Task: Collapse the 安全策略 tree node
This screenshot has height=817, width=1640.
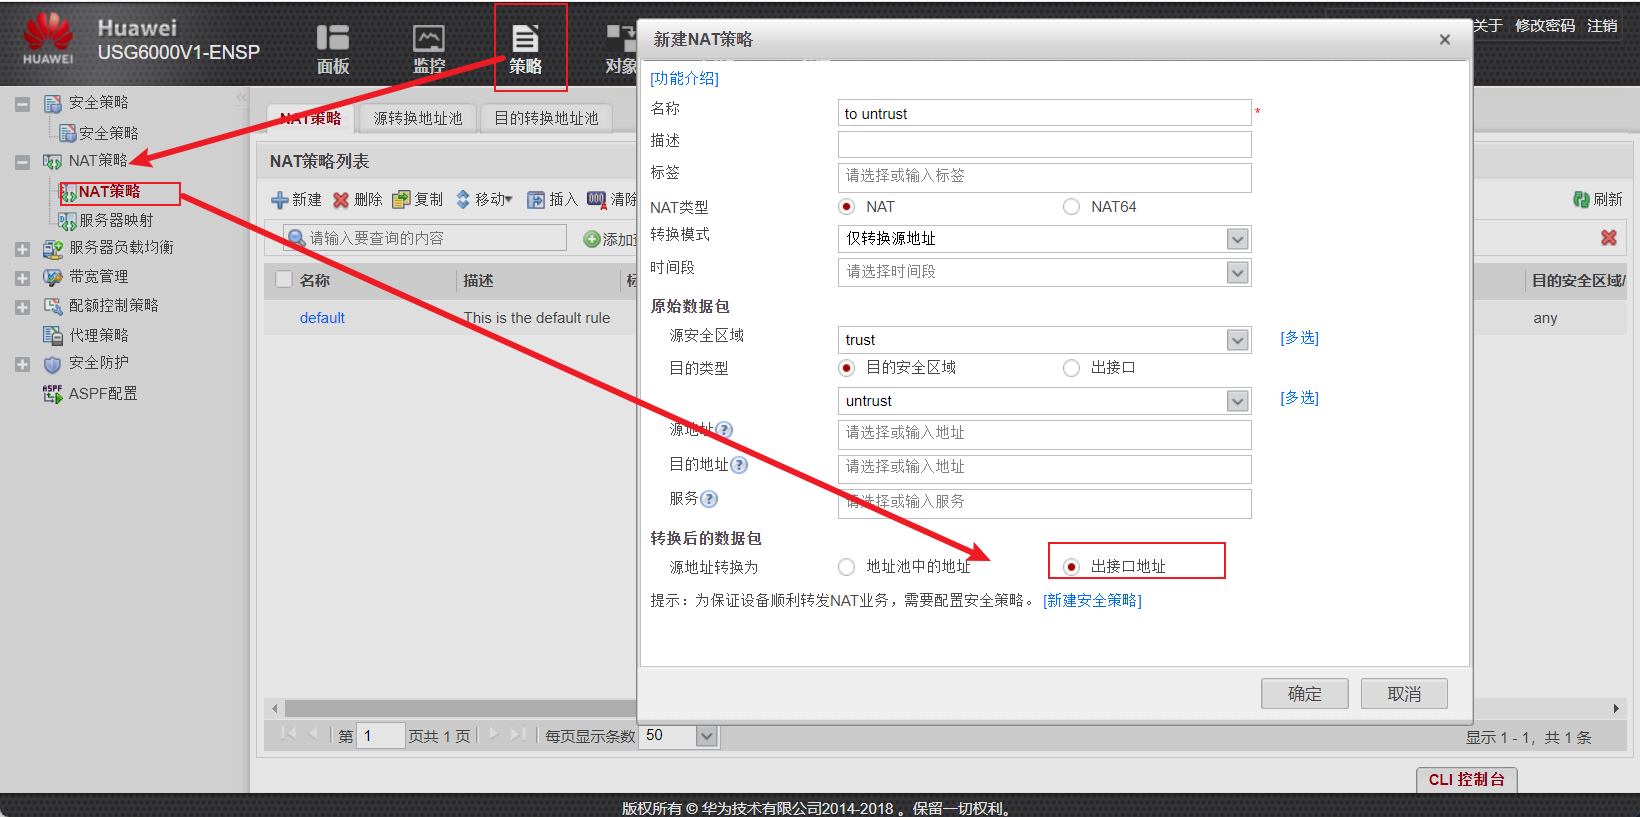Action: 22,104
